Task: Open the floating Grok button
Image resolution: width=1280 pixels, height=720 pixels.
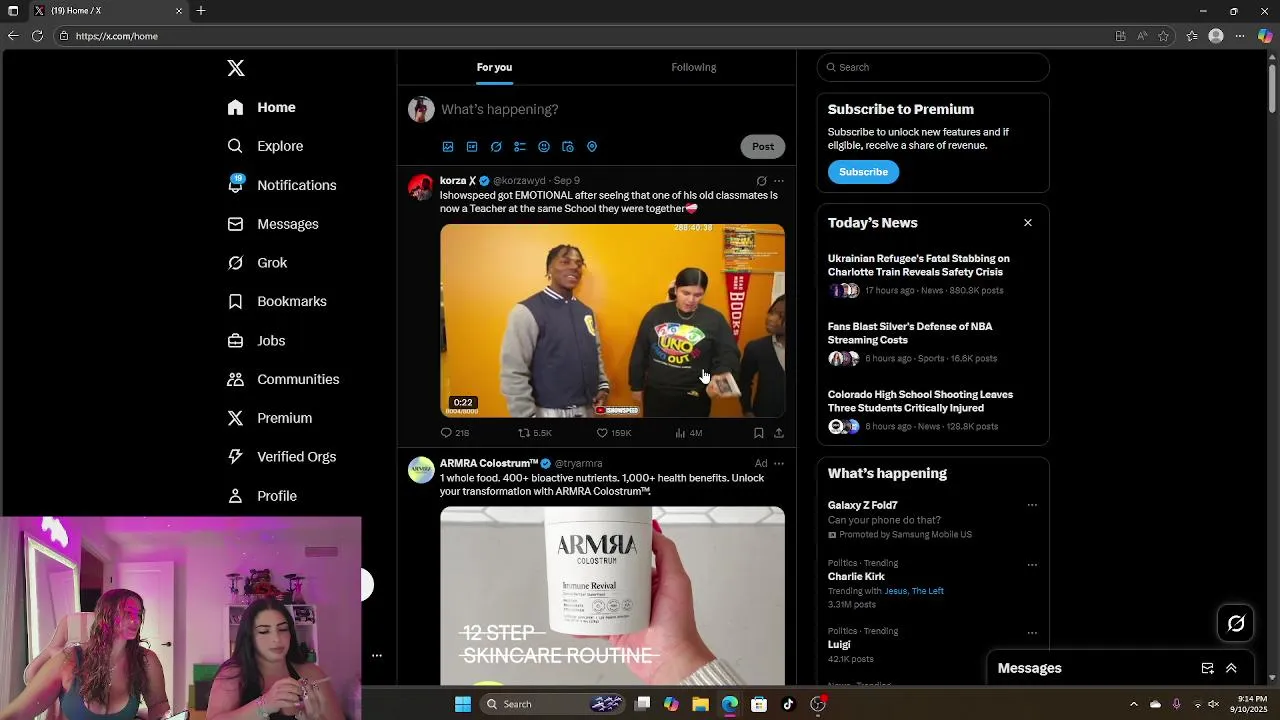Action: (x=1236, y=624)
